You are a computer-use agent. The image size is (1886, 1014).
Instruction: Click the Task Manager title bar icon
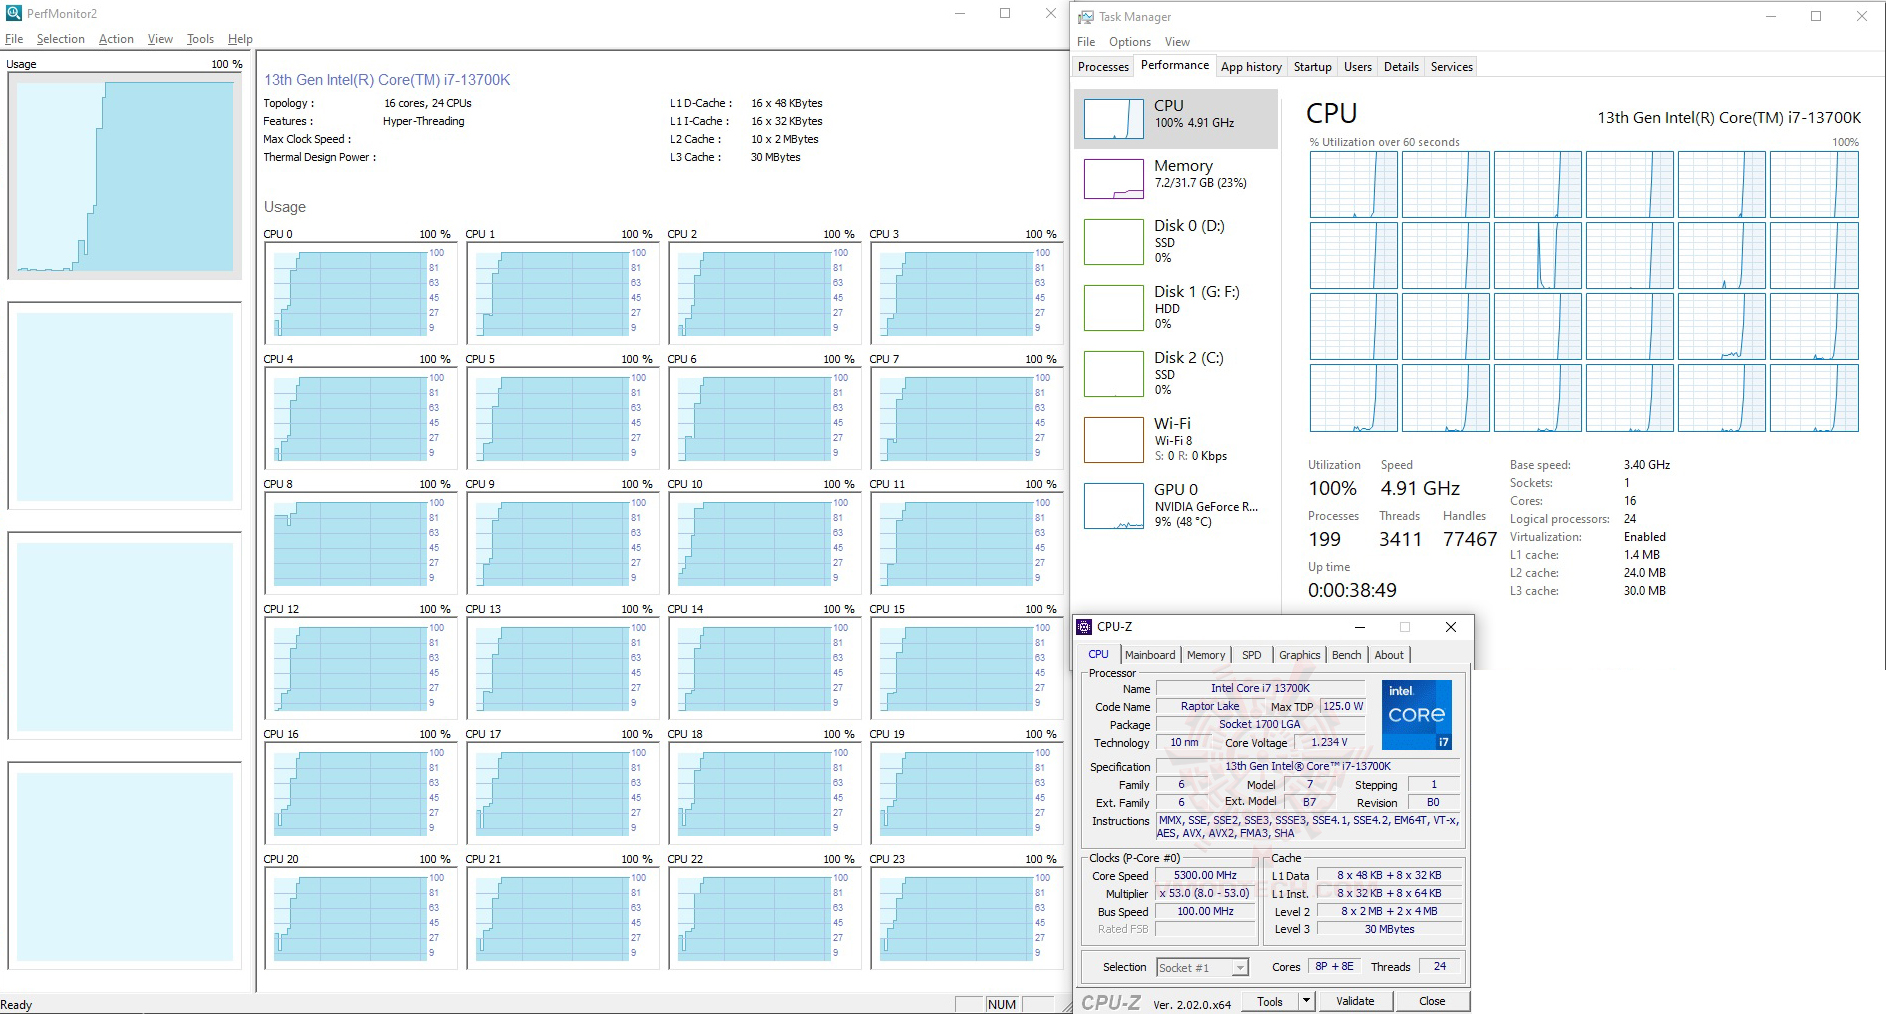[x=1086, y=17]
